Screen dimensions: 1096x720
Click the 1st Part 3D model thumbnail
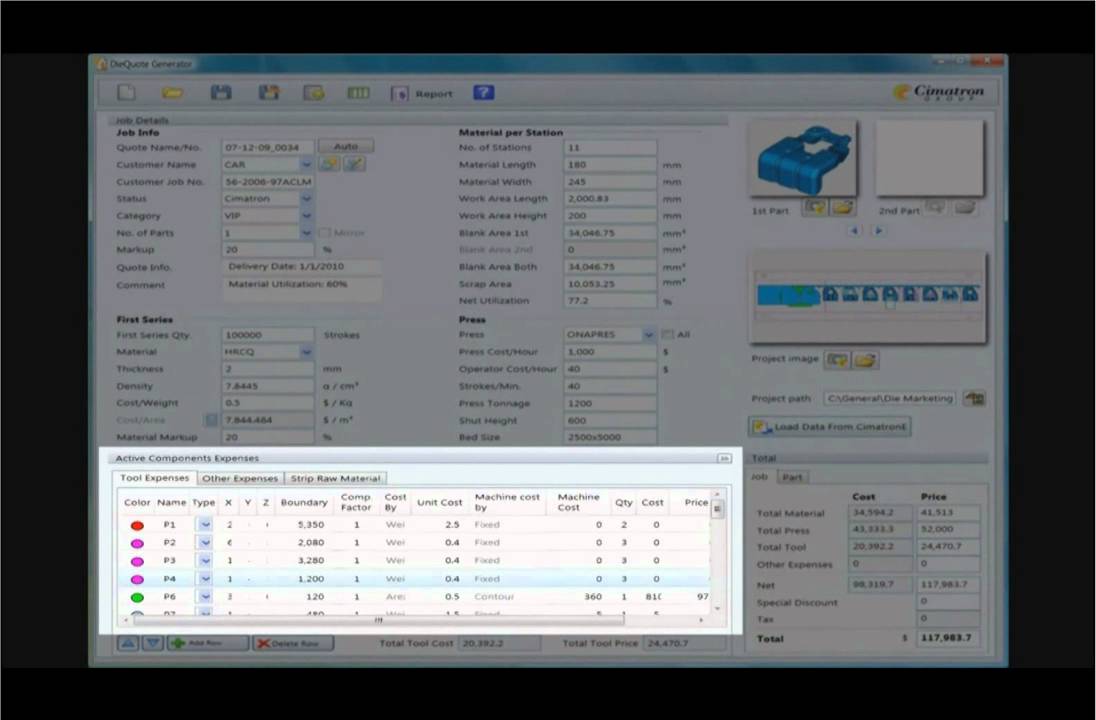click(x=803, y=159)
